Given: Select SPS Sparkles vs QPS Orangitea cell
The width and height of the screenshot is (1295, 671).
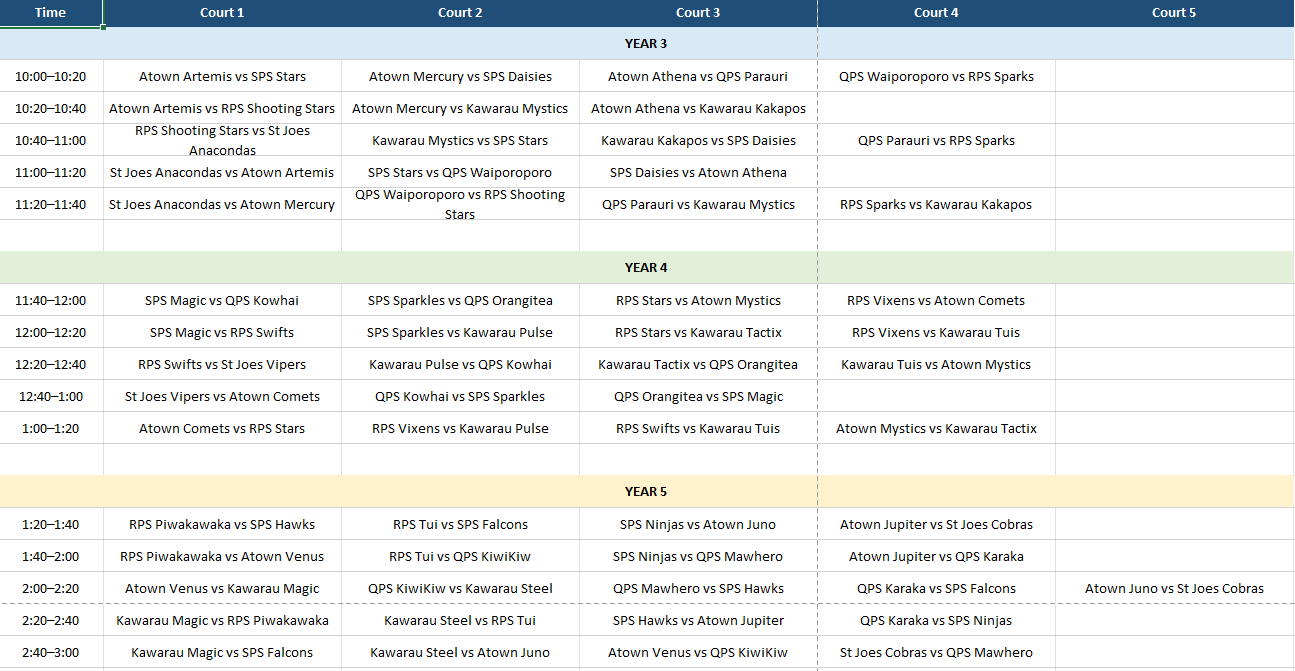Looking at the screenshot, I should pyautogui.click(x=460, y=301).
